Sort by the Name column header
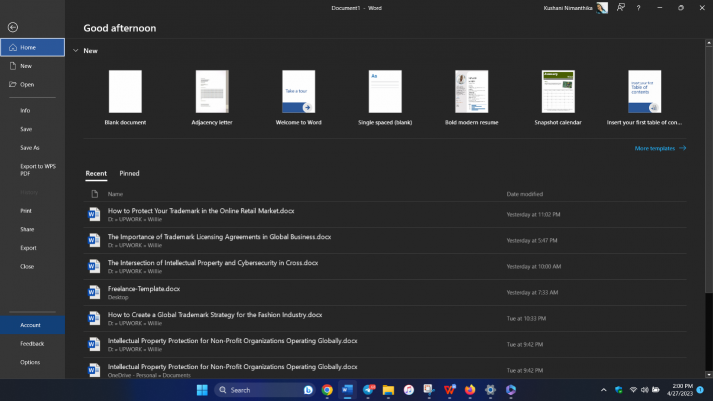Image resolution: width=713 pixels, height=401 pixels. 115,194
